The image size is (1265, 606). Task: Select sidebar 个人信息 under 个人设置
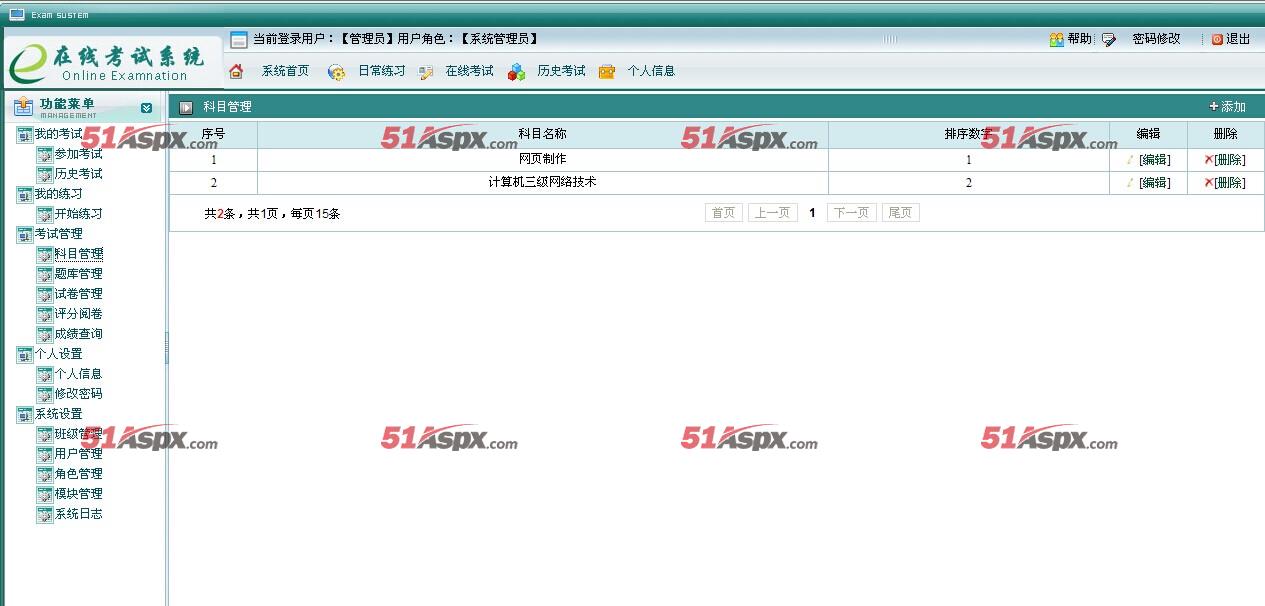pos(78,374)
